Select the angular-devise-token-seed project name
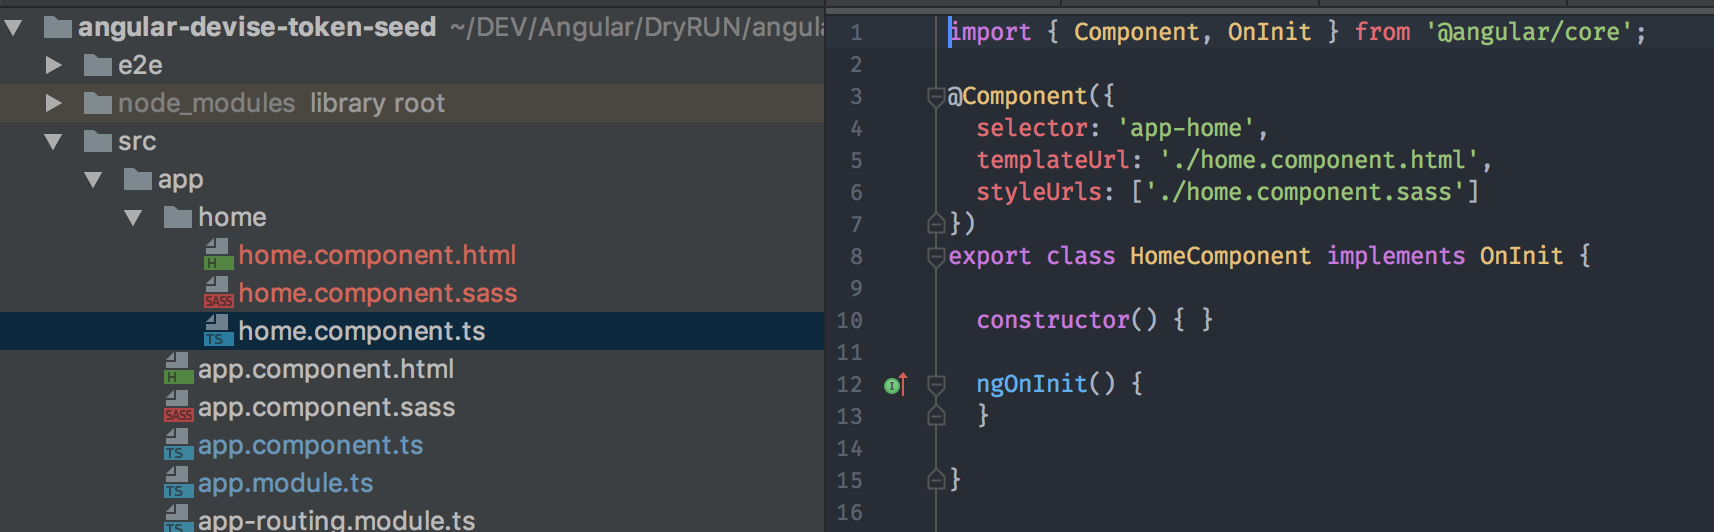This screenshot has height=532, width=1714. [x=257, y=27]
